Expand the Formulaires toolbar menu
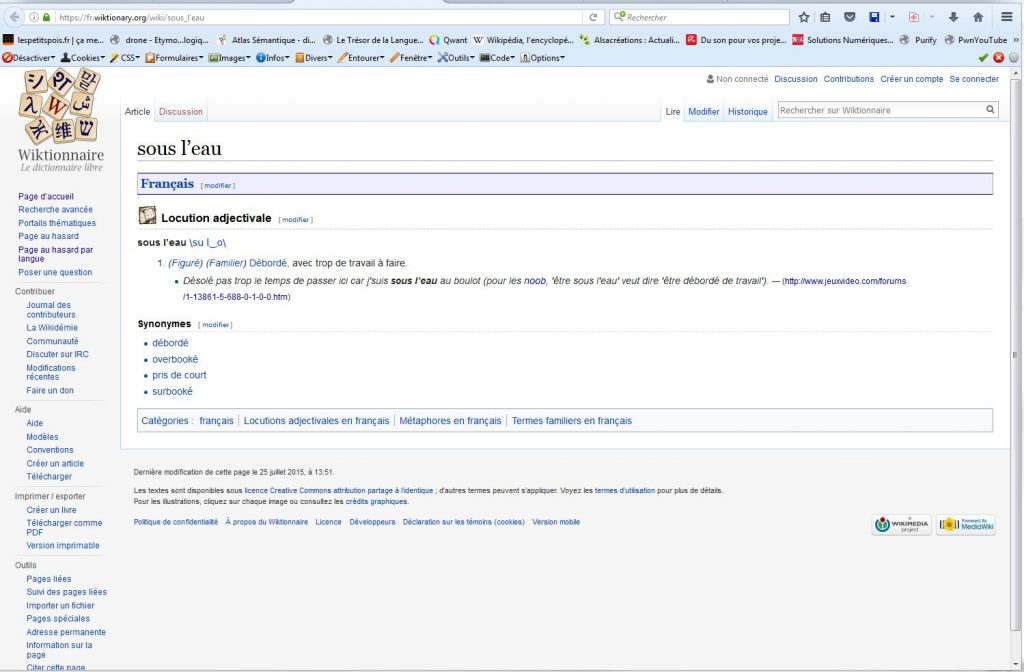This screenshot has width=1024, height=672. click(174, 58)
